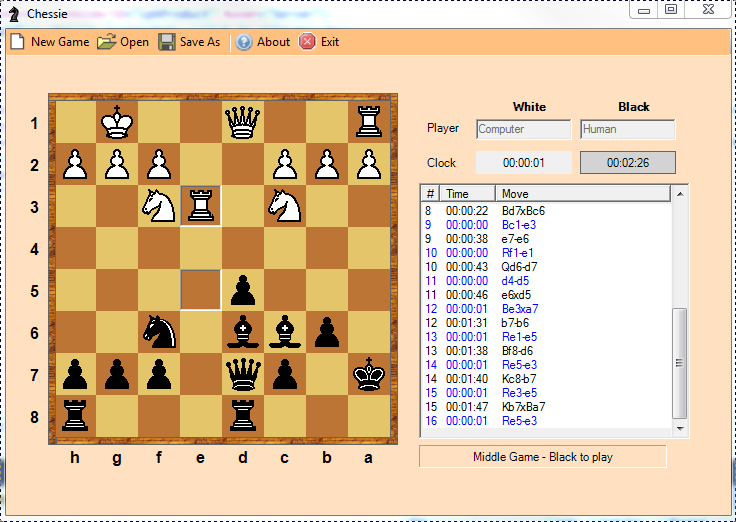Pick the black pawn on d5
The width and height of the screenshot is (736, 522).
click(243, 290)
